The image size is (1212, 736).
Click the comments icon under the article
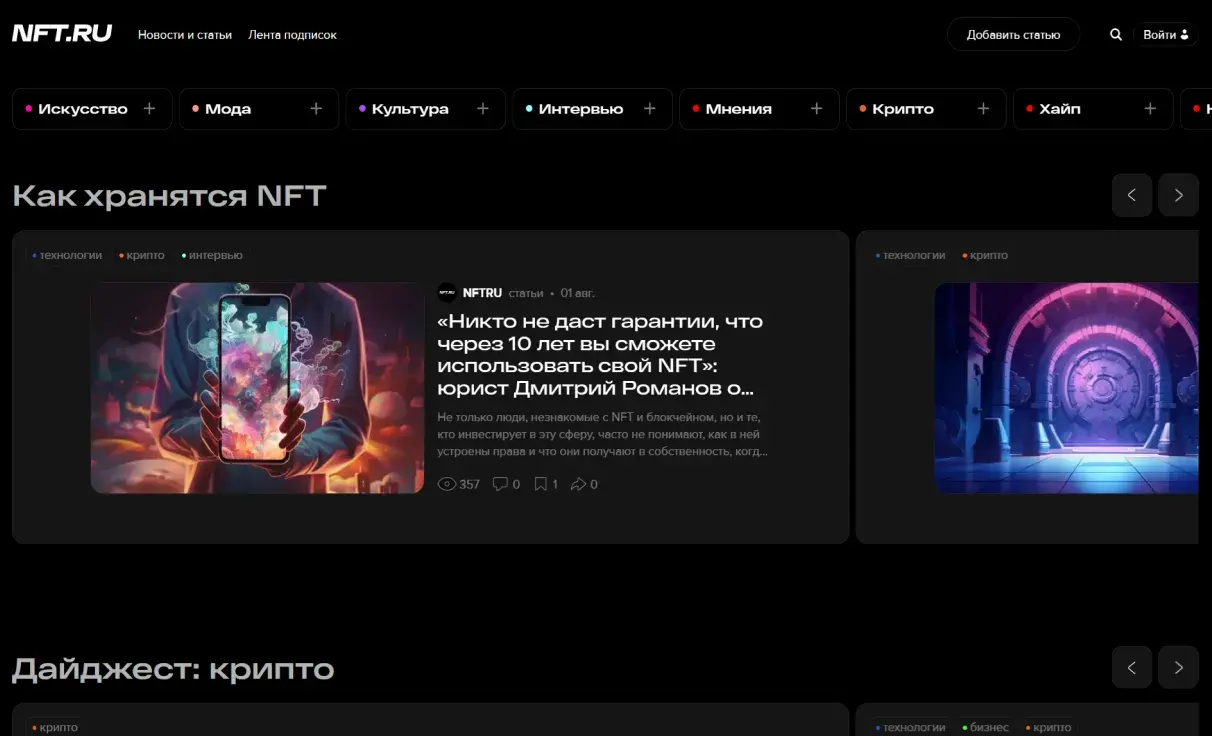501,484
